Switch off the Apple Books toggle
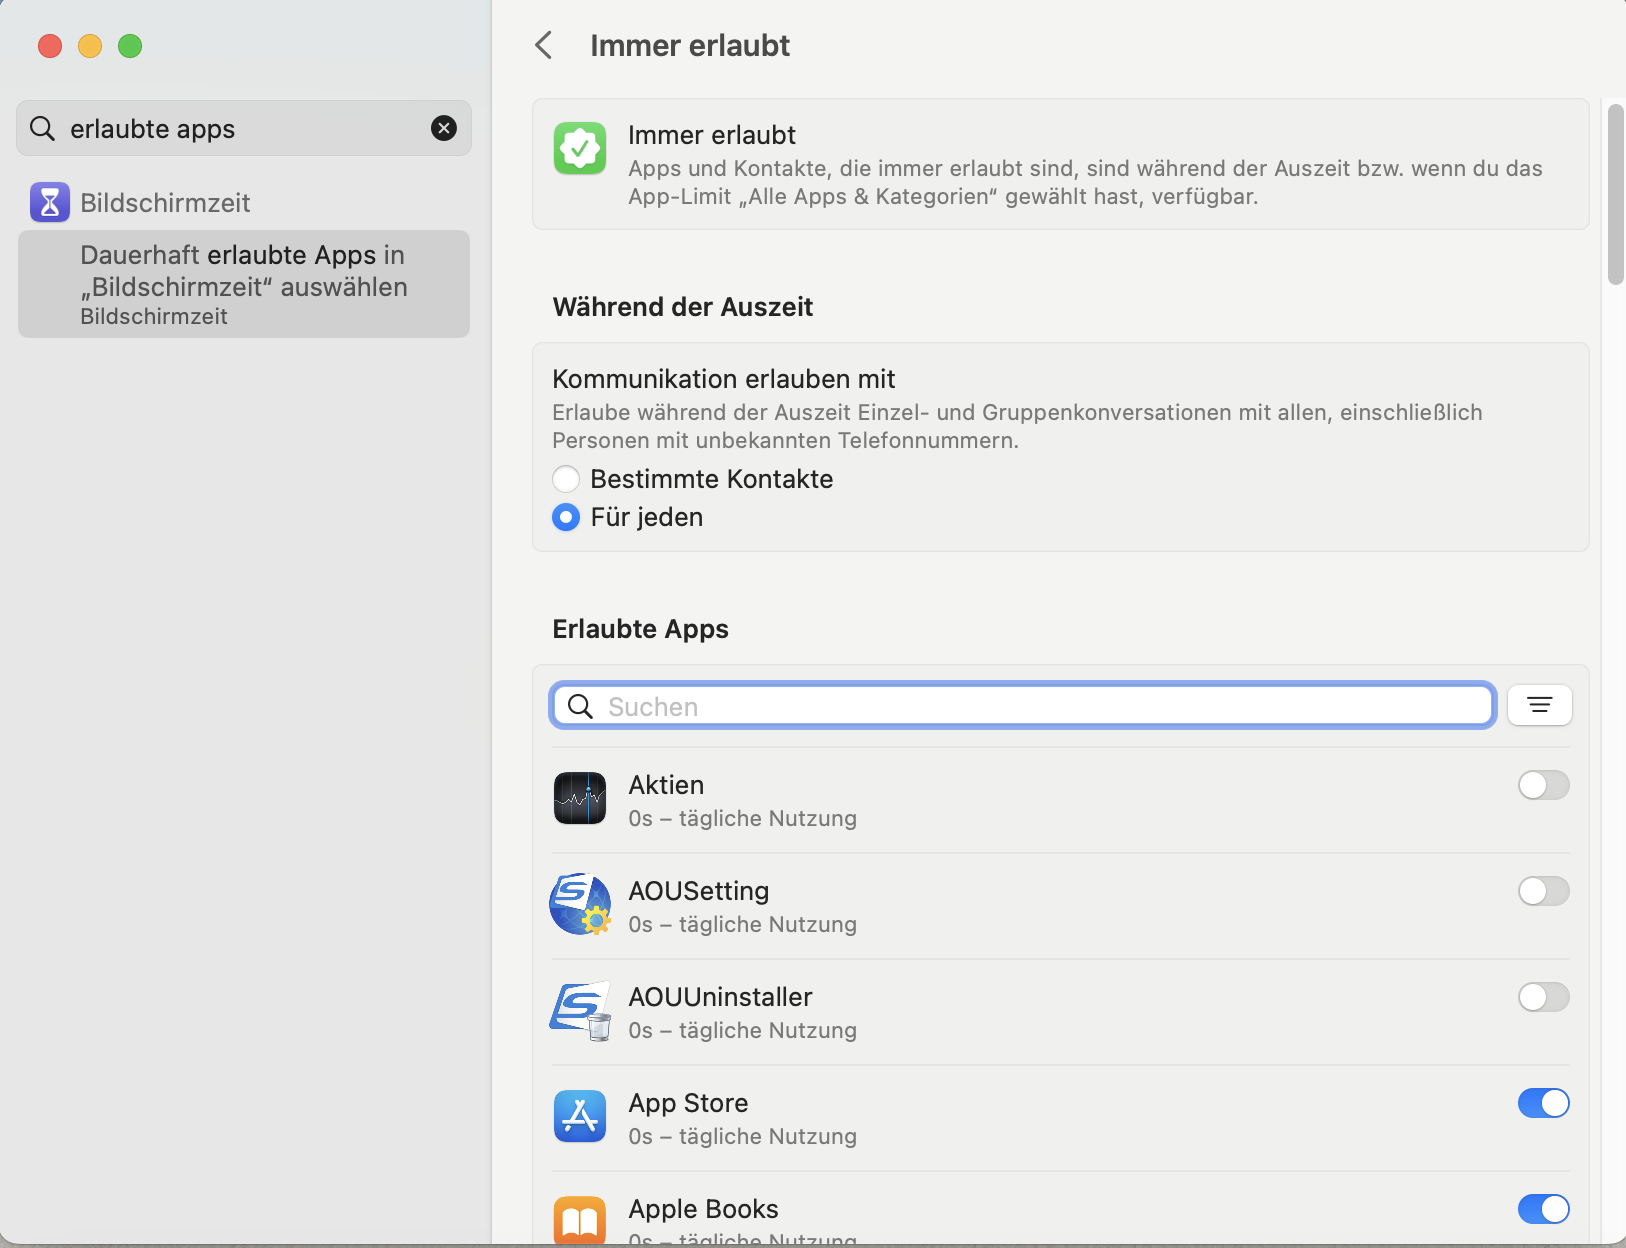 [x=1543, y=1209]
